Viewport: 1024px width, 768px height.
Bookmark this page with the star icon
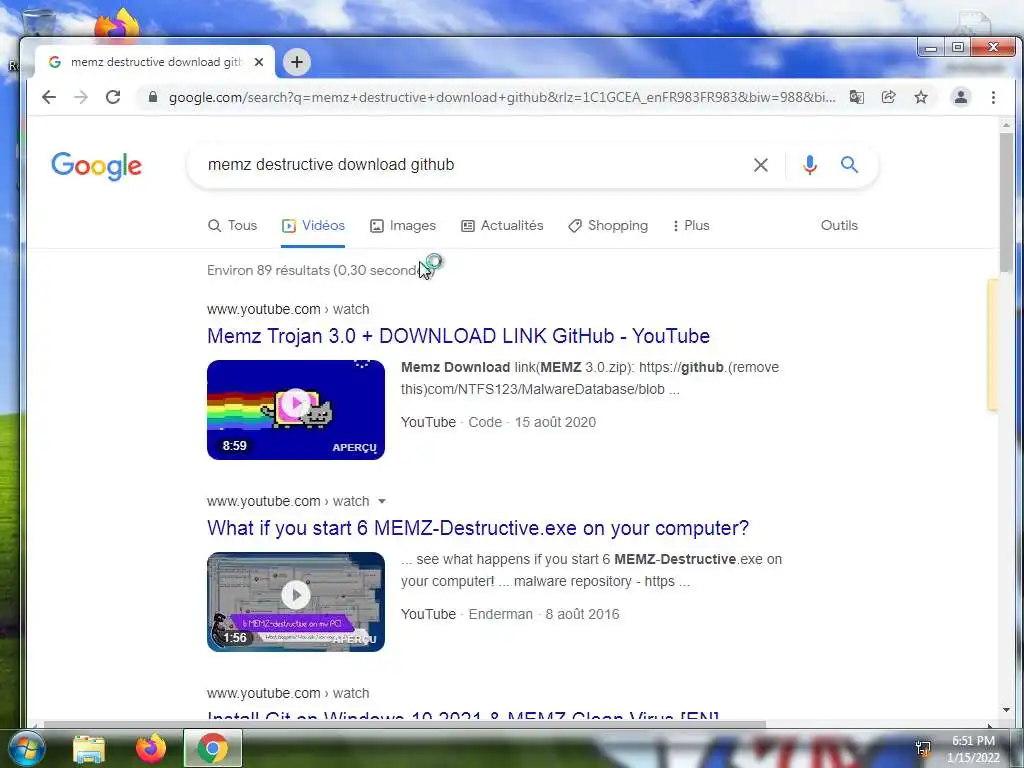tap(921, 97)
